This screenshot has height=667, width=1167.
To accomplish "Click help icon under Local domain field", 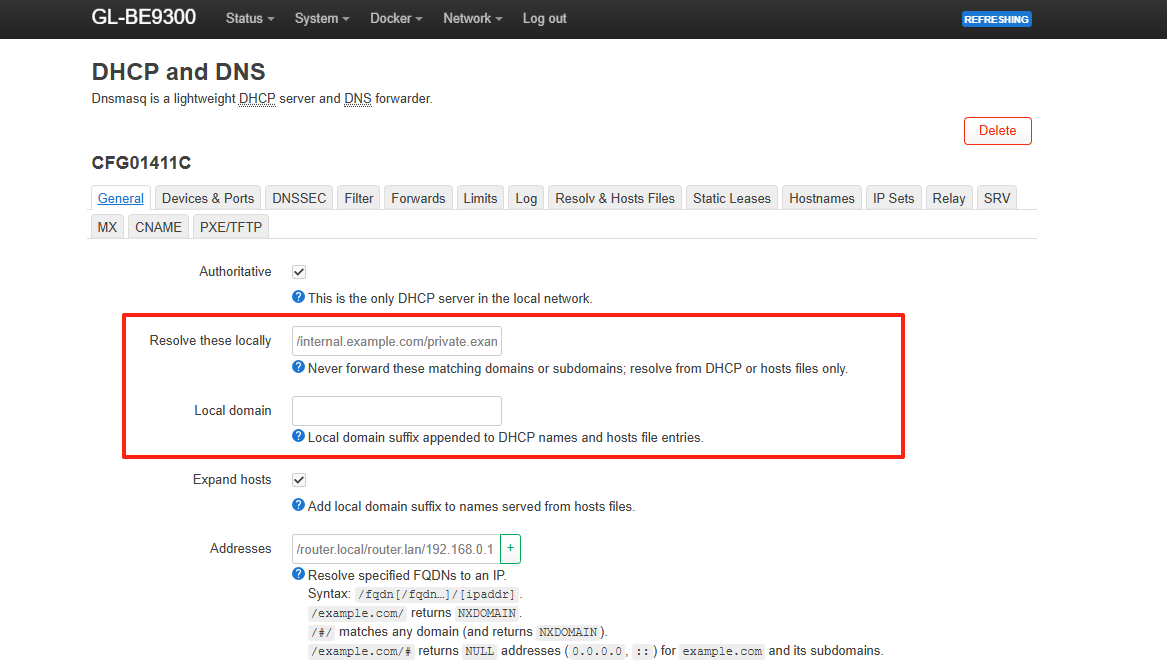I will [x=298, y=436].
